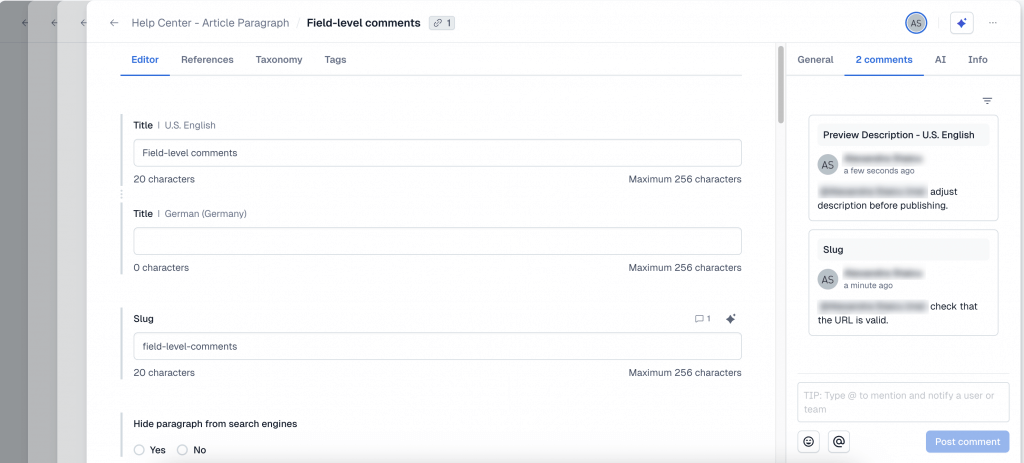
Task: Open the link count badge showing 1
Action: (x=442, y=23)
